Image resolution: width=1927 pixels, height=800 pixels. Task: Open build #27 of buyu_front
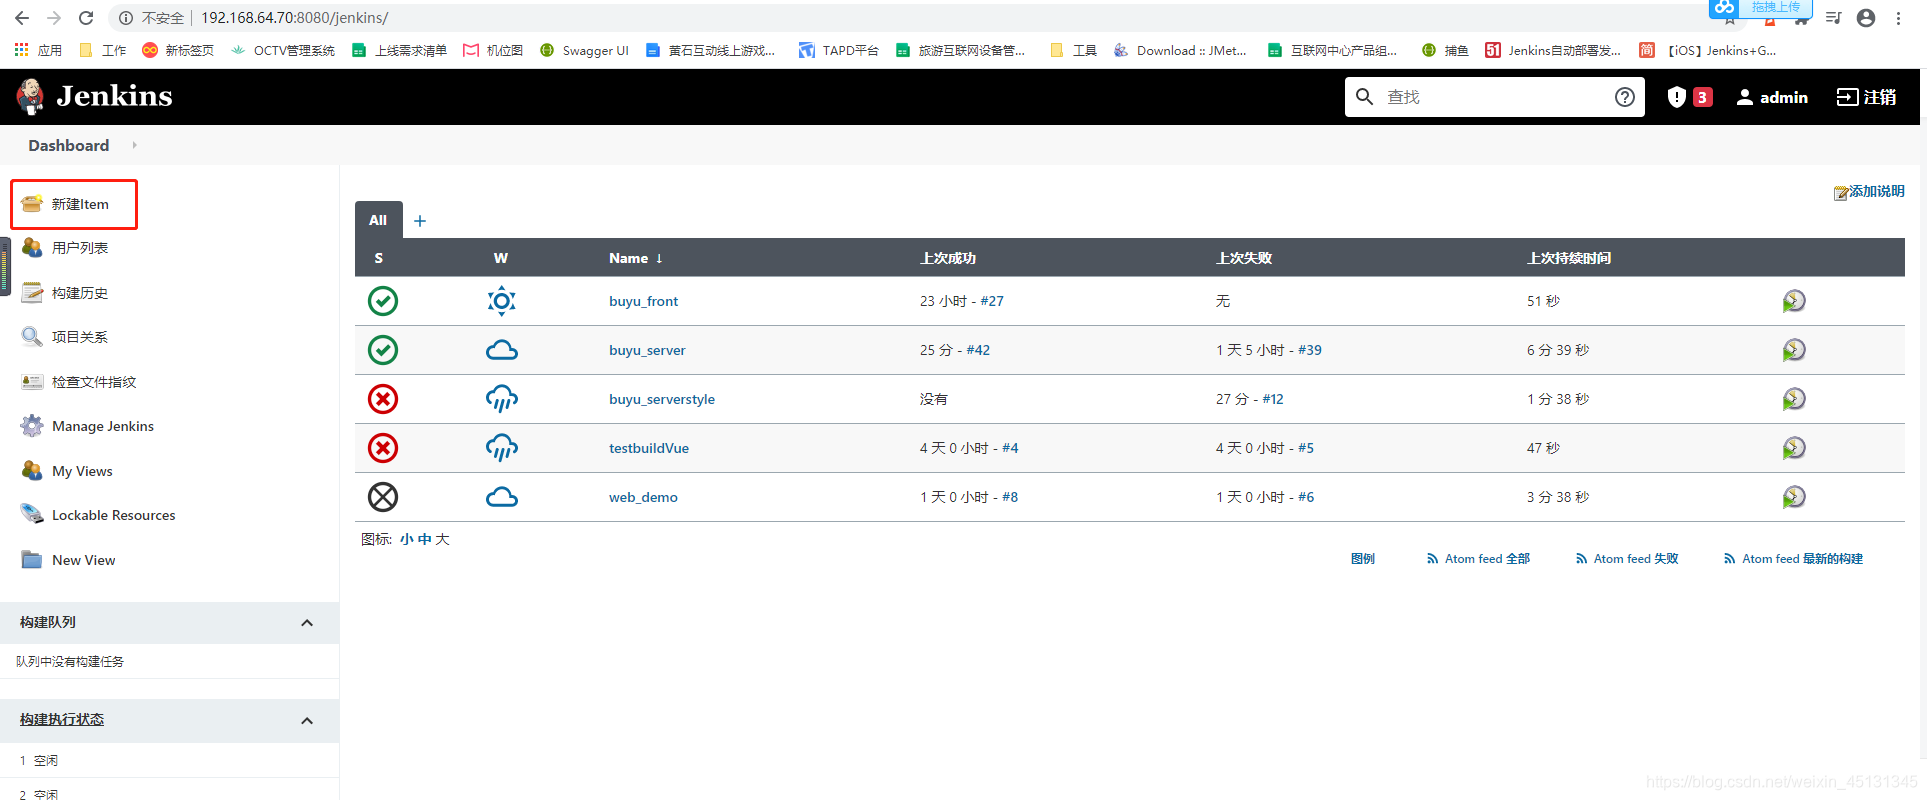click(992, 301)
